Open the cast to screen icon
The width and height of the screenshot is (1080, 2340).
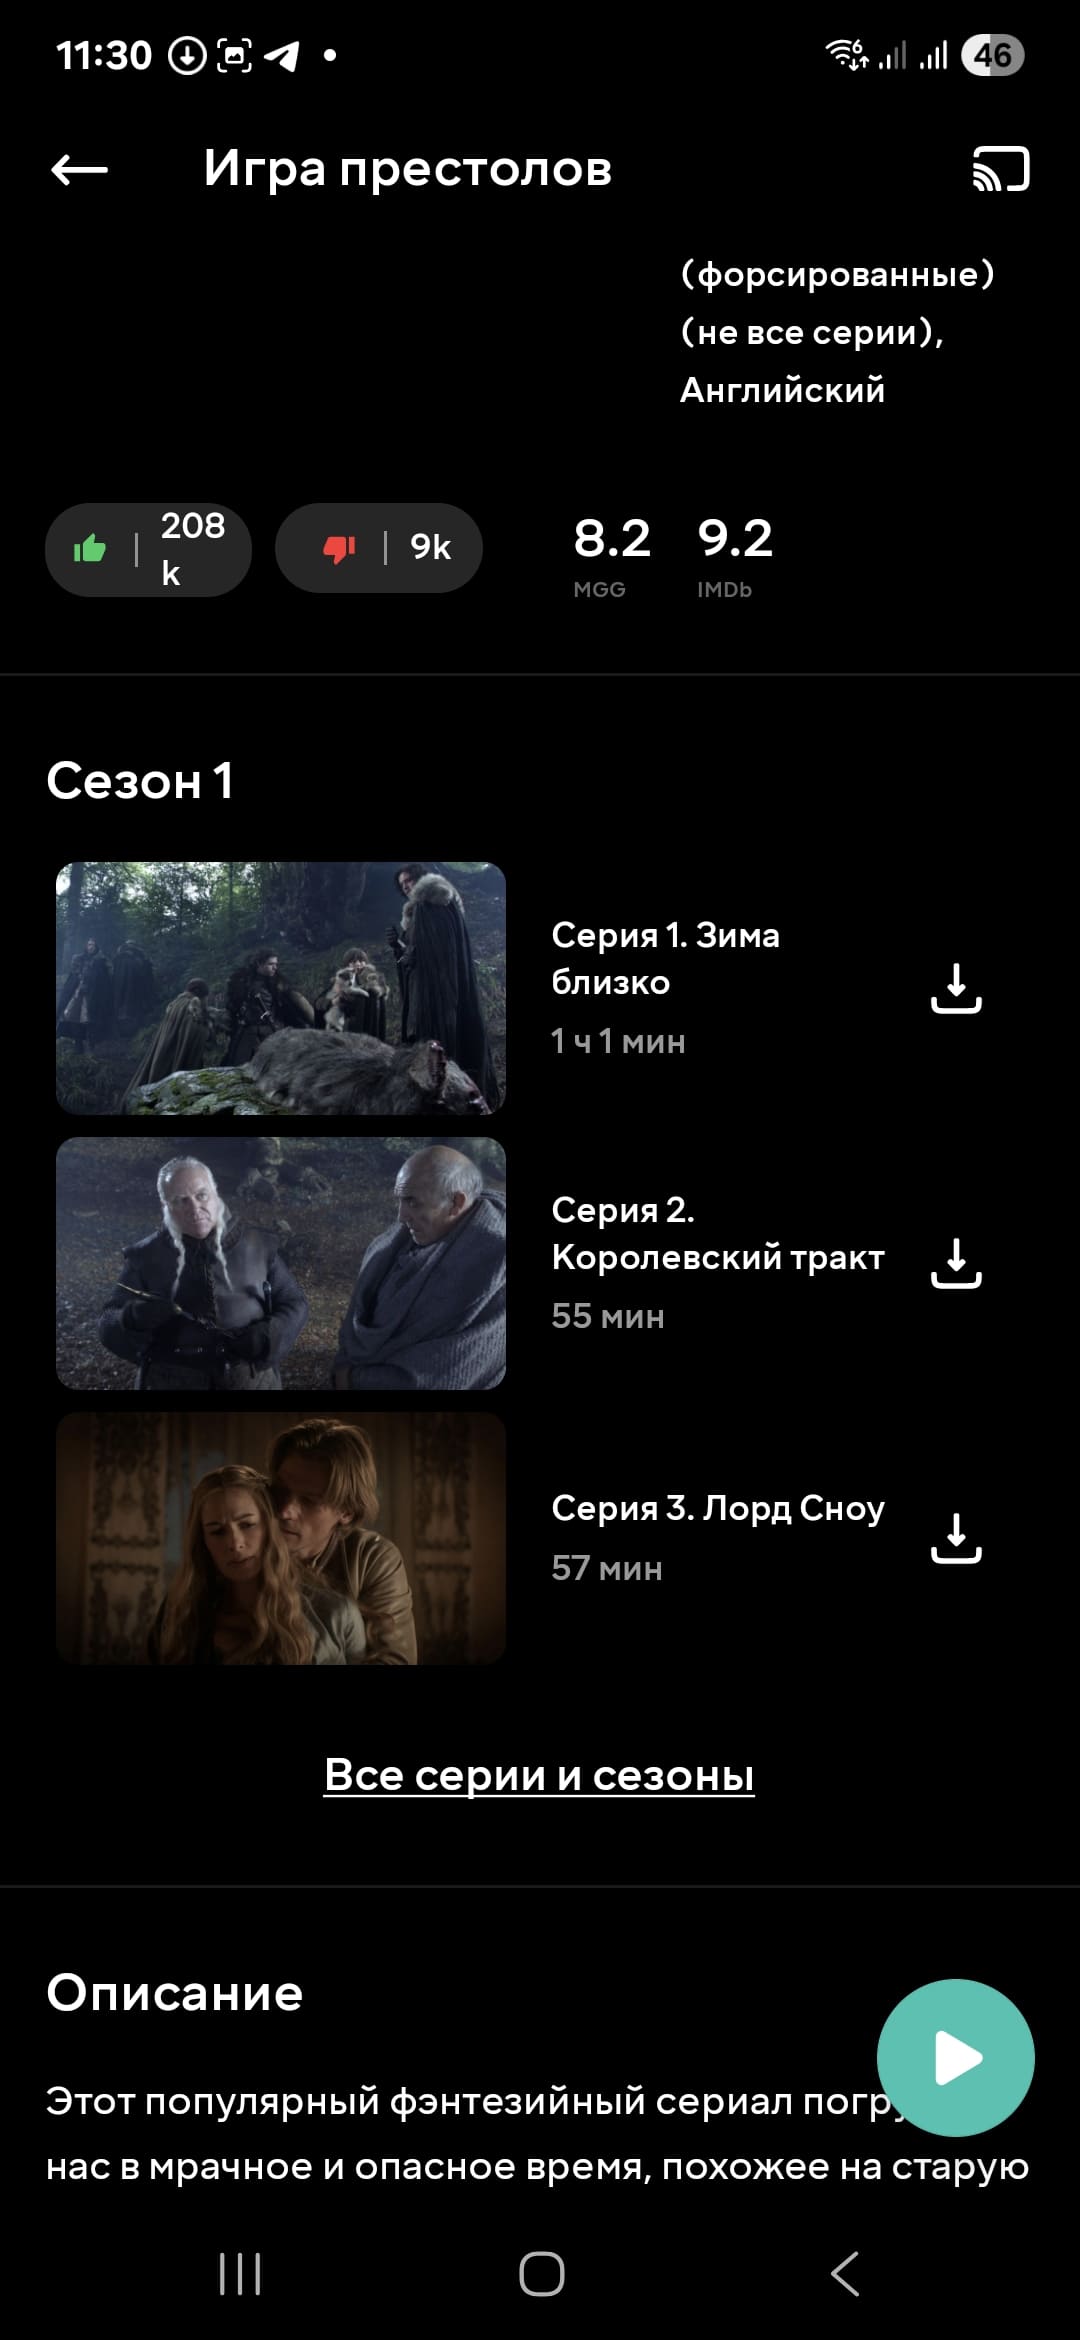[1001, 169]
